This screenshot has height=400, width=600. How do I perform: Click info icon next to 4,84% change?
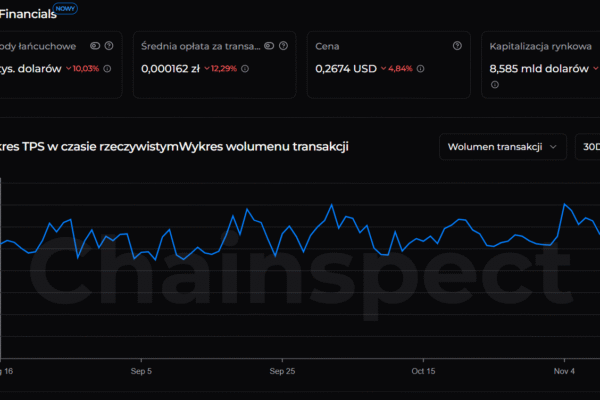click(418, 69)
